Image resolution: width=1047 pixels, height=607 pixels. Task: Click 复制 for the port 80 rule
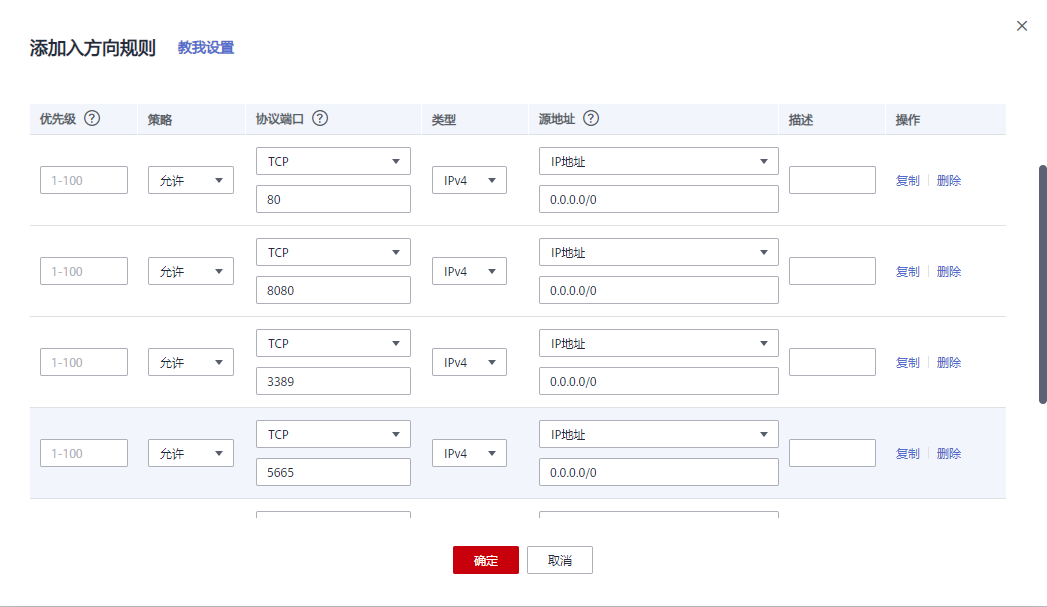pyautogui.click(x=907, y=180)
